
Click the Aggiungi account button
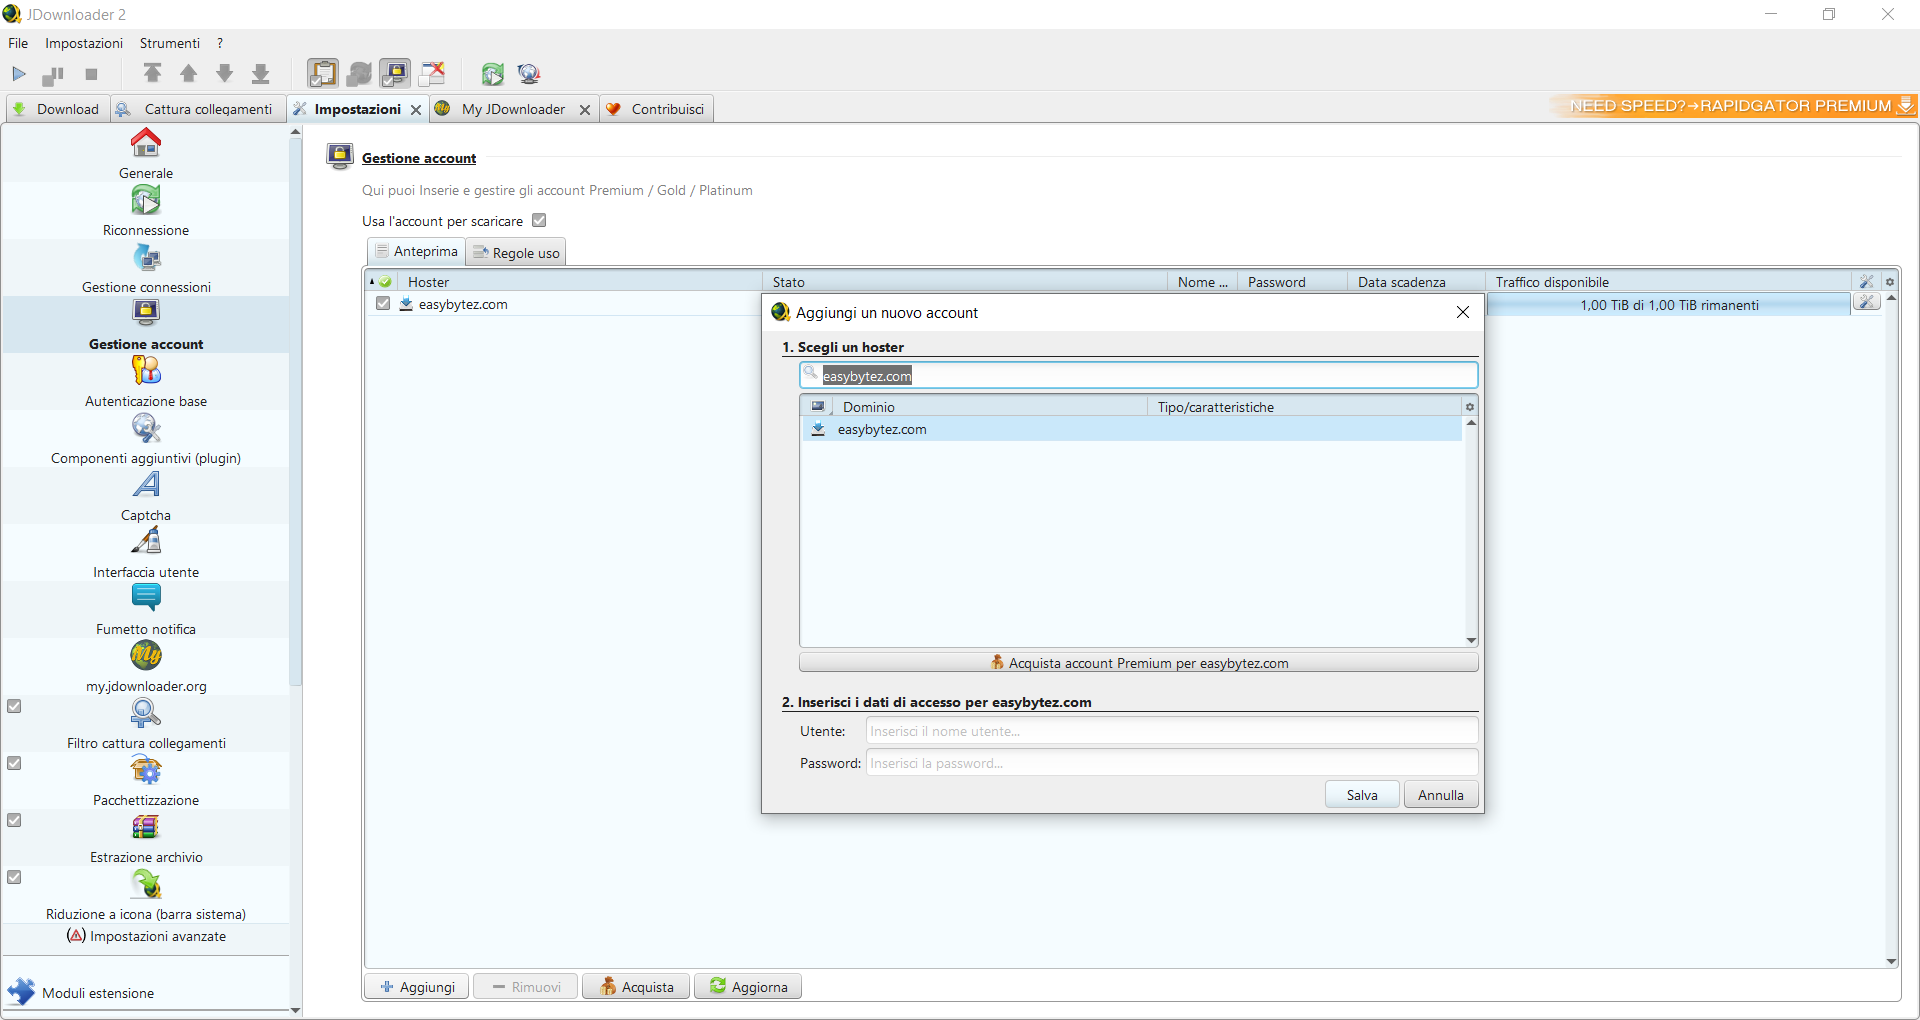click(x=418, y=987)
